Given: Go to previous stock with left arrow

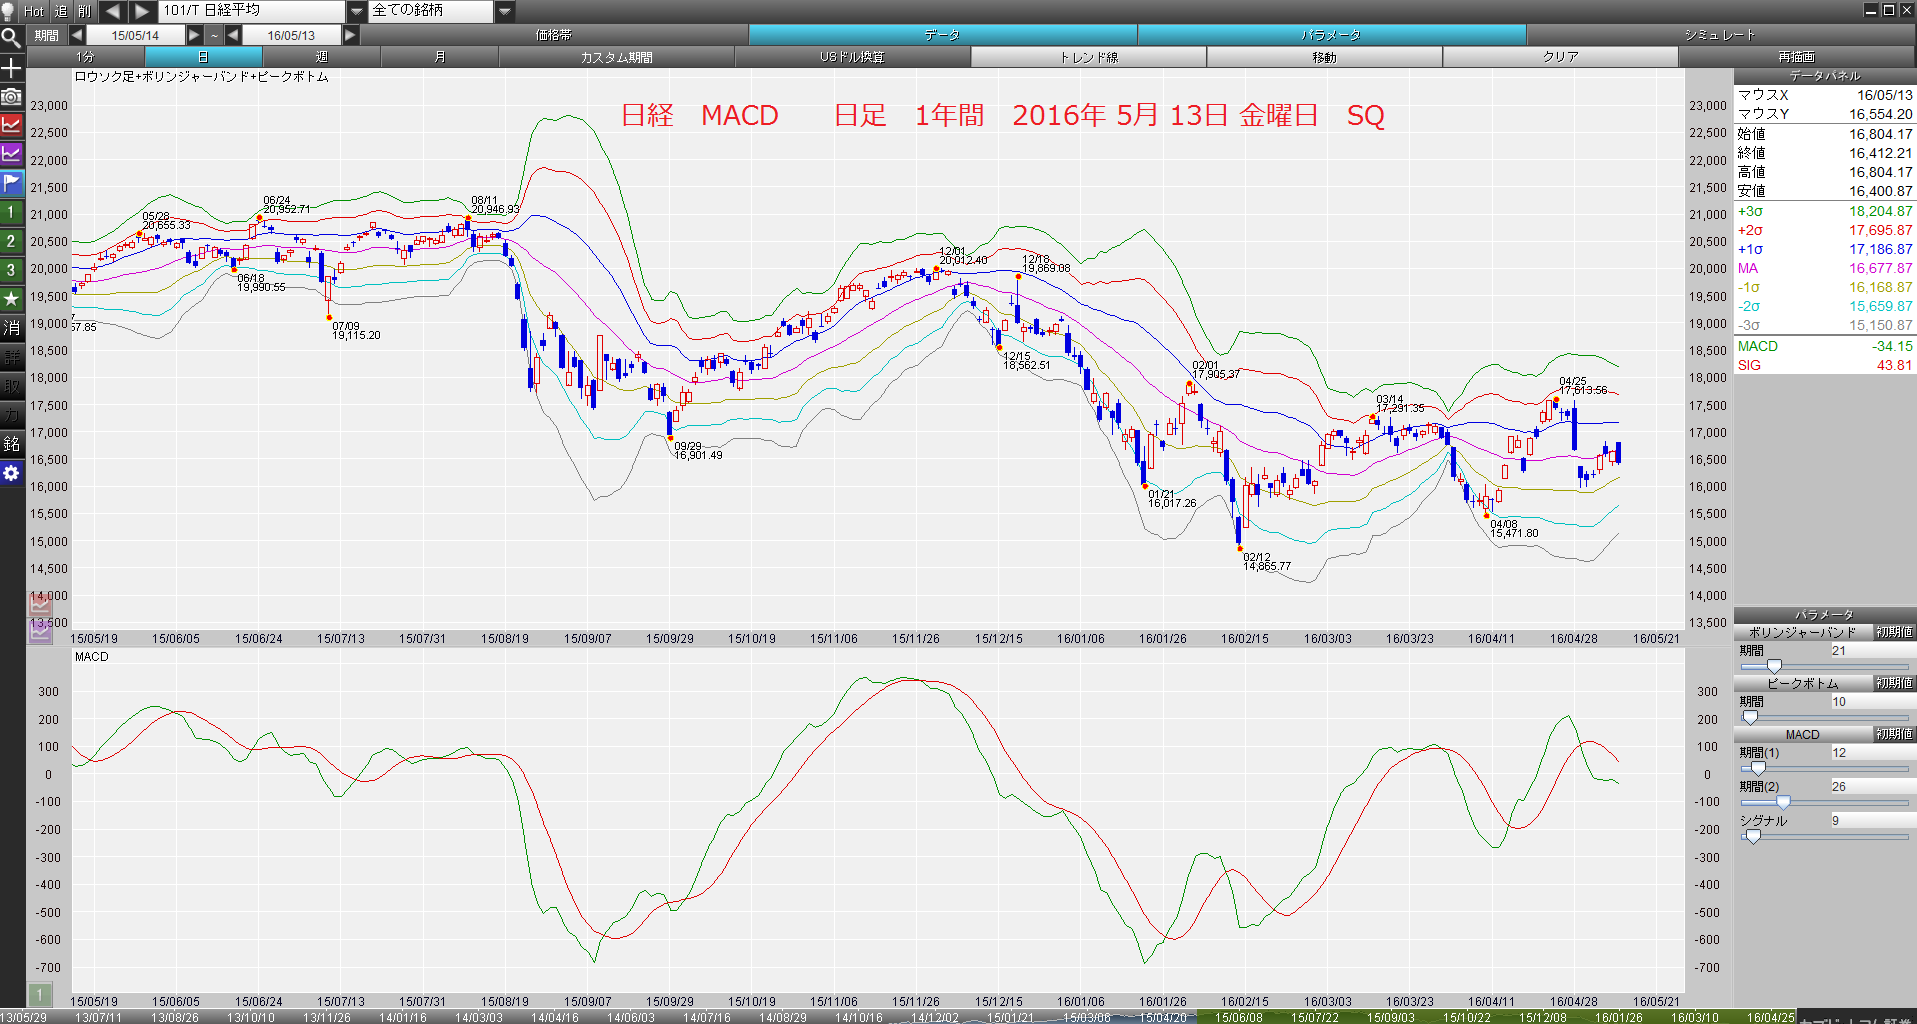Looking at the screenshot, I should (113, 11).
